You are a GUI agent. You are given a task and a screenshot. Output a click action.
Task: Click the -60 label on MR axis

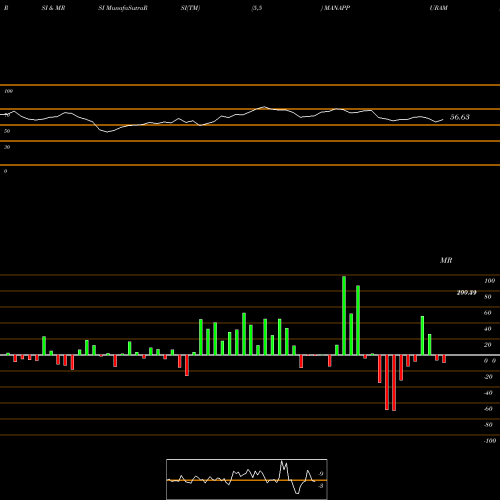tap(488, 409)
